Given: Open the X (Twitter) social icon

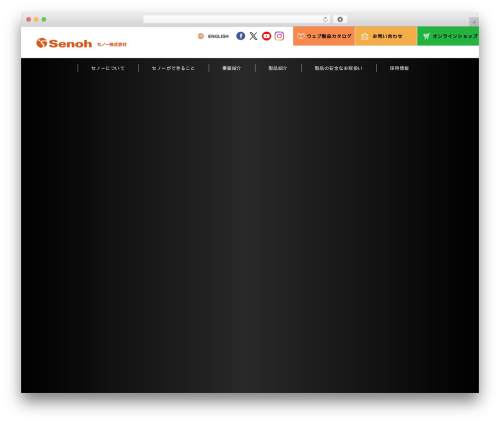Looking at the screenshot, I should tap(253, 36).
